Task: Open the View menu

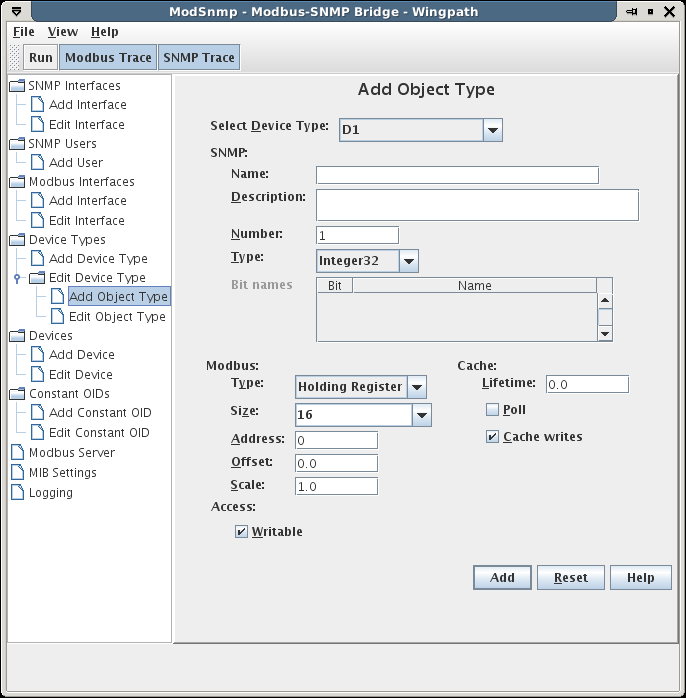Action: [63, 32]
